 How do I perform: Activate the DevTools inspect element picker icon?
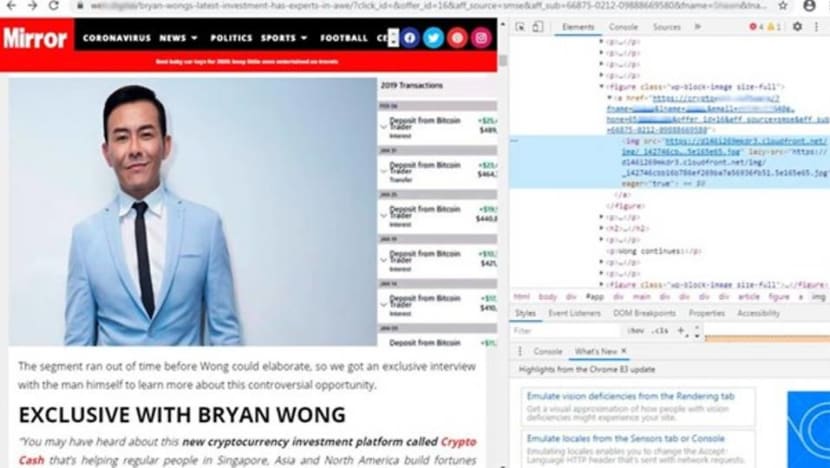pos(520,26)
